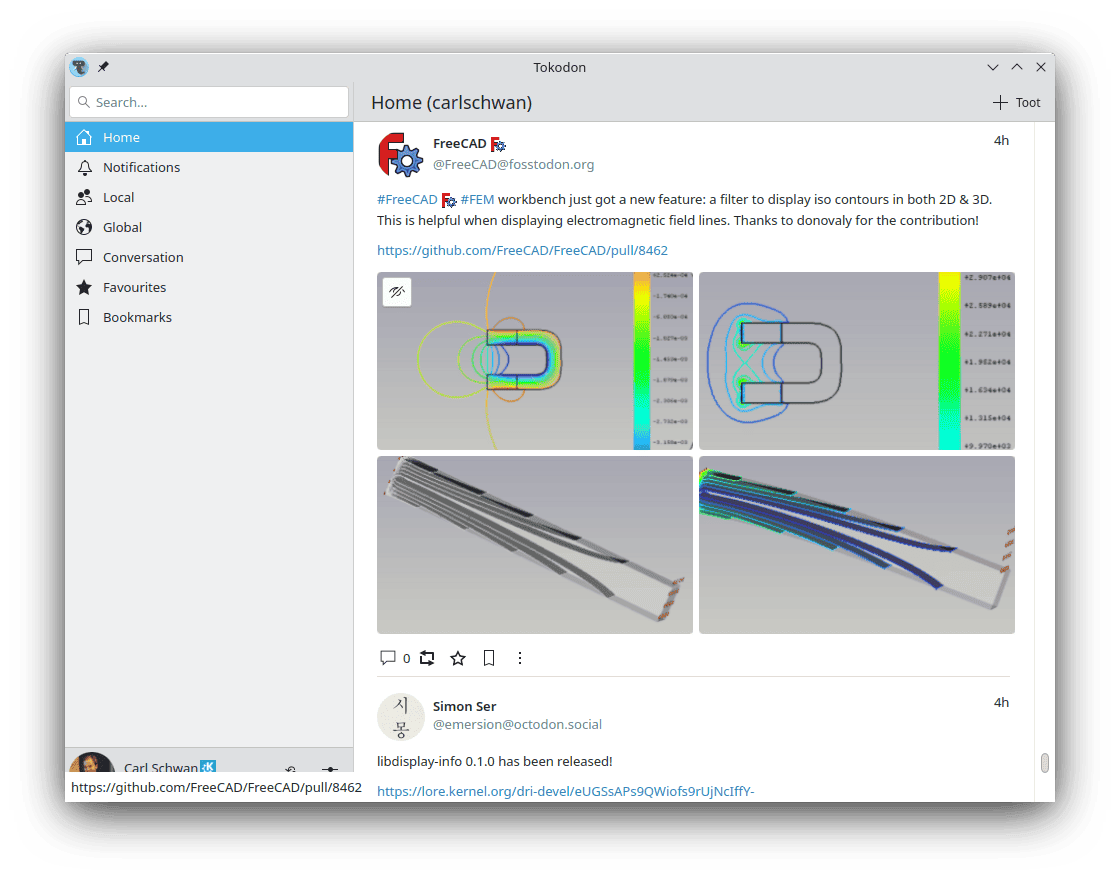Click the Tokodon app icon in title bar

79,67
